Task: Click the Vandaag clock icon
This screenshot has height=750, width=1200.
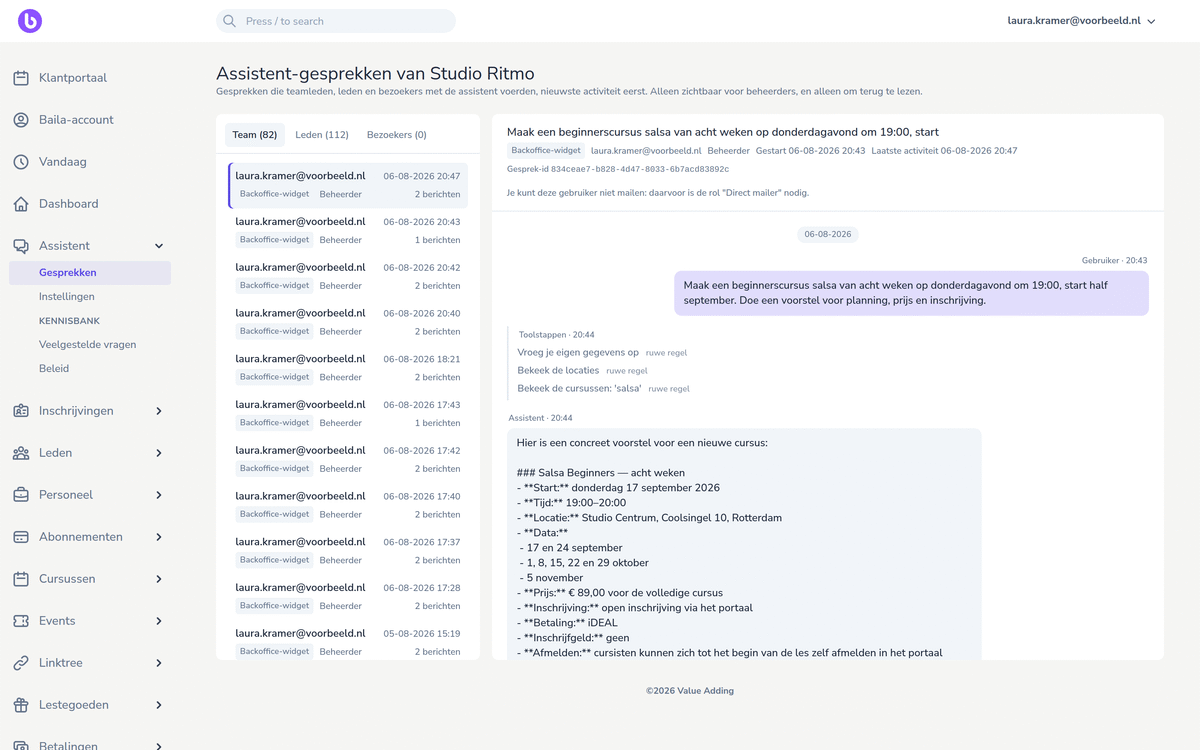Action: [21, 162]
